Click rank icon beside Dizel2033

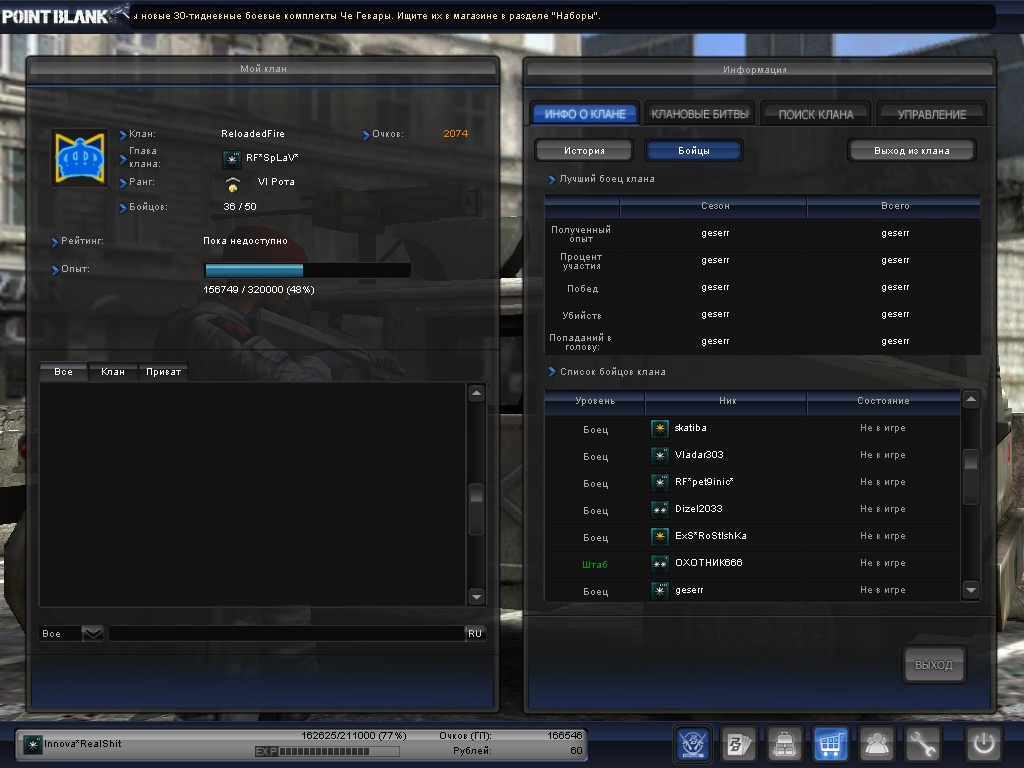[660, 509]
